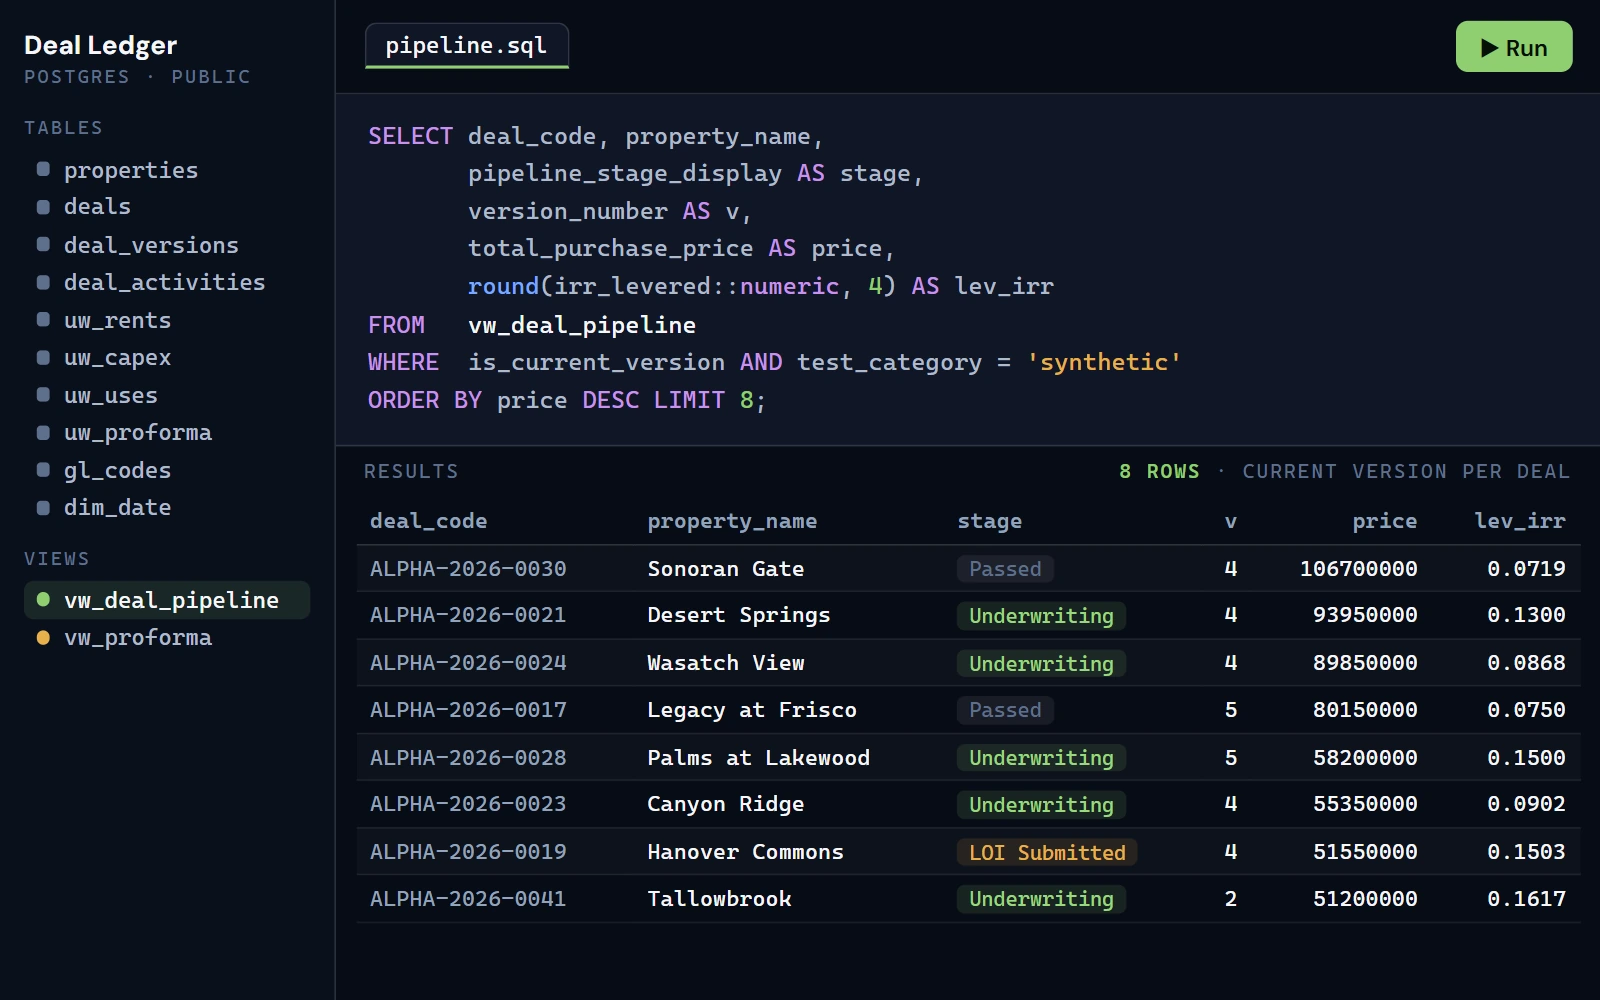The width and height of the screenshot is (1600, 1000).
Task: Click price 106700000 for Sonoran Gate
Action: [x=1358, y=569]
